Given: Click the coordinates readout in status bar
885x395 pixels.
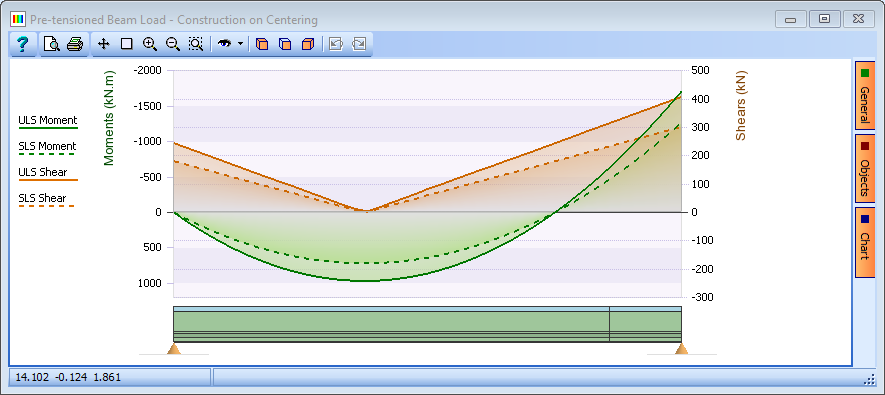Looking at the screenshot, I should tap(68, 377).
